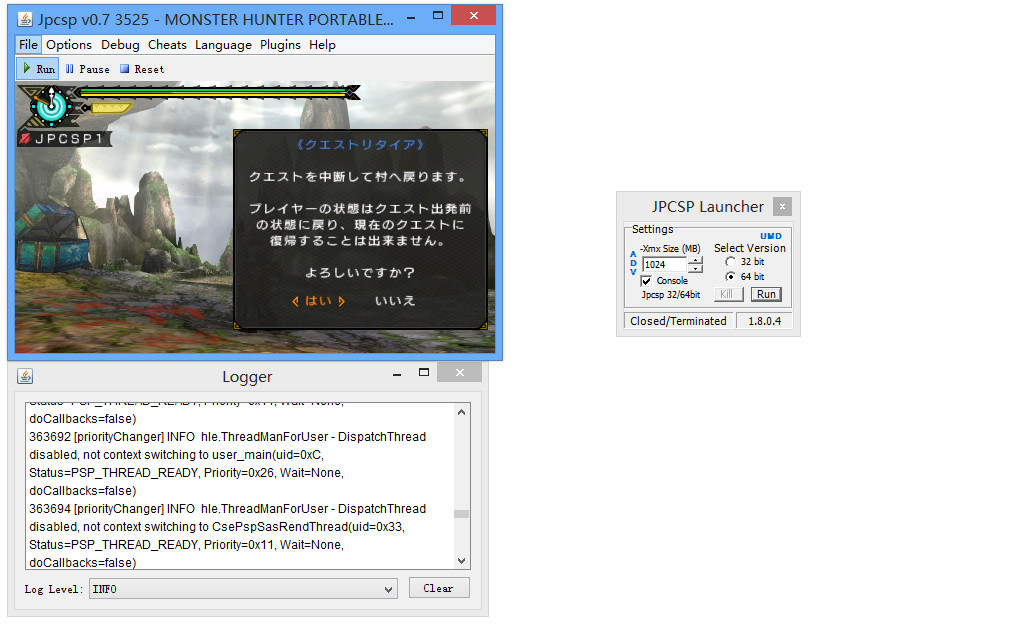Open the Log Level dropdown

click(243, 589)
